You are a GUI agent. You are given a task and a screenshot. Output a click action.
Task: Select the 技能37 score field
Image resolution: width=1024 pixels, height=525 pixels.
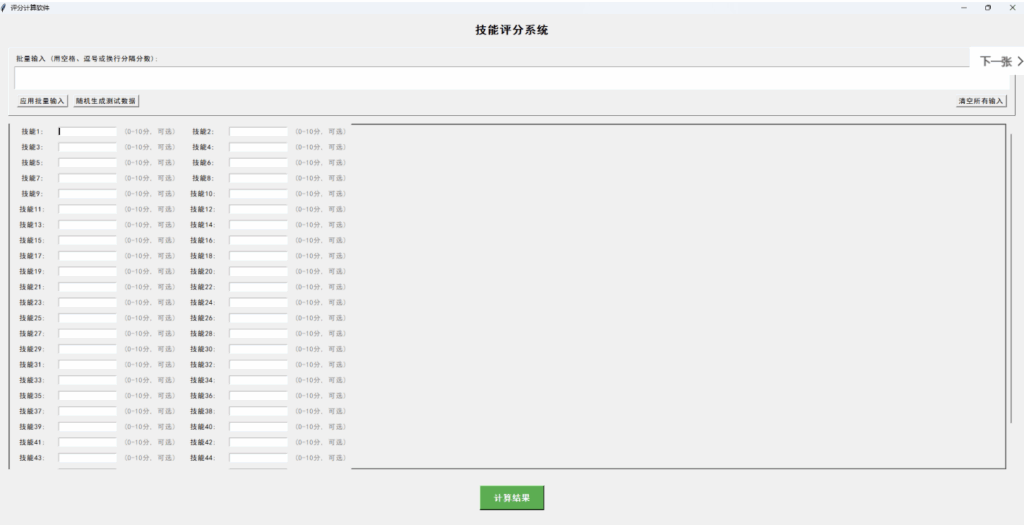88,411
